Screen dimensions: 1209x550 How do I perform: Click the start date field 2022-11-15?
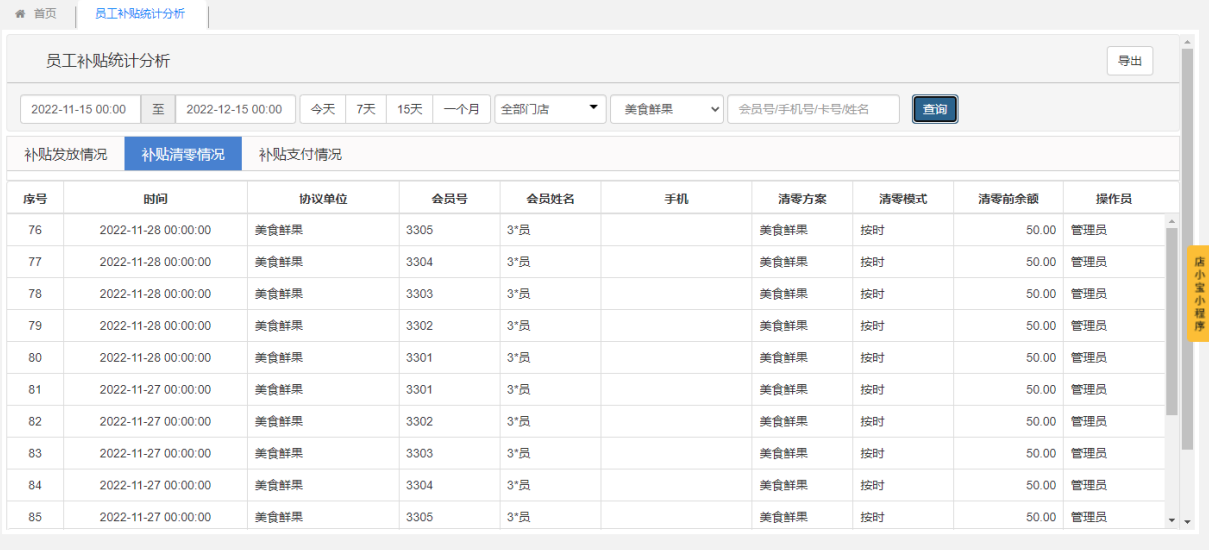coord(80,109)
